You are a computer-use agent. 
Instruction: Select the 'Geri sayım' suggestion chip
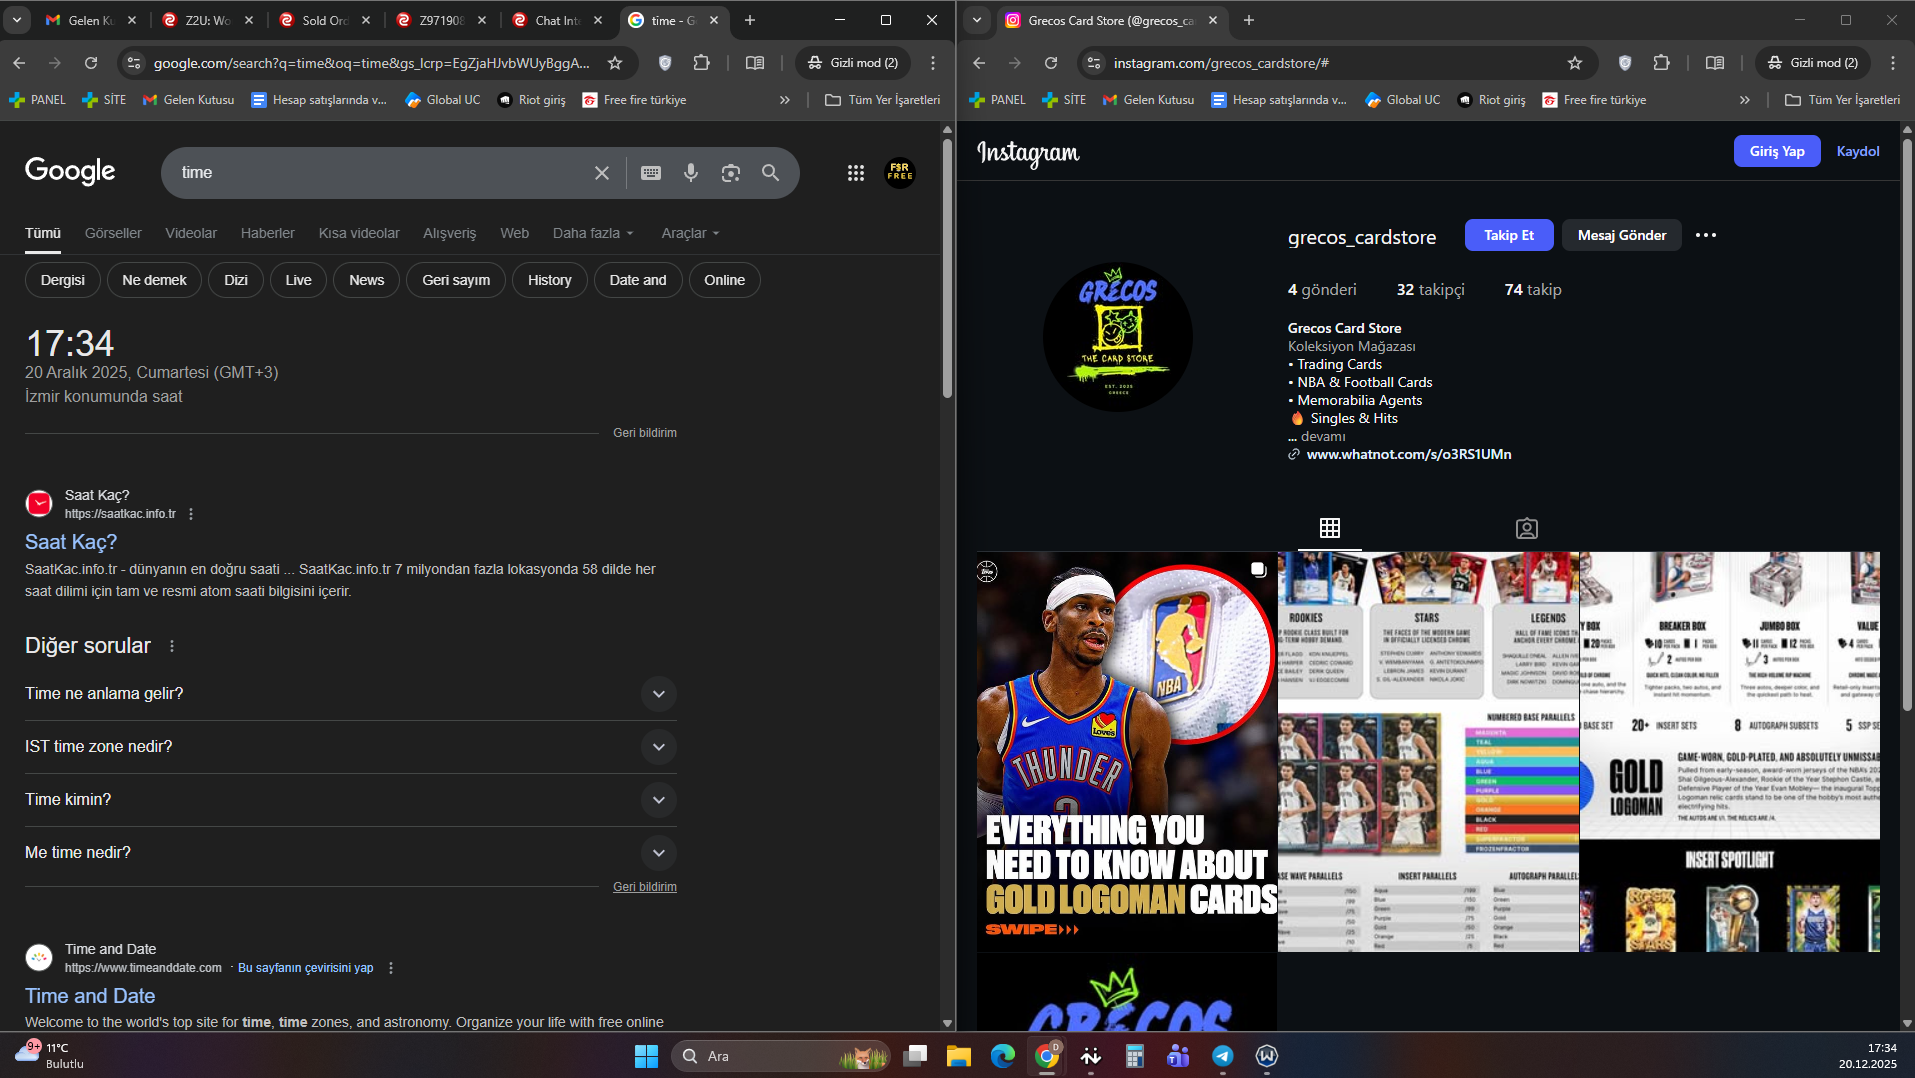(456, 280)
